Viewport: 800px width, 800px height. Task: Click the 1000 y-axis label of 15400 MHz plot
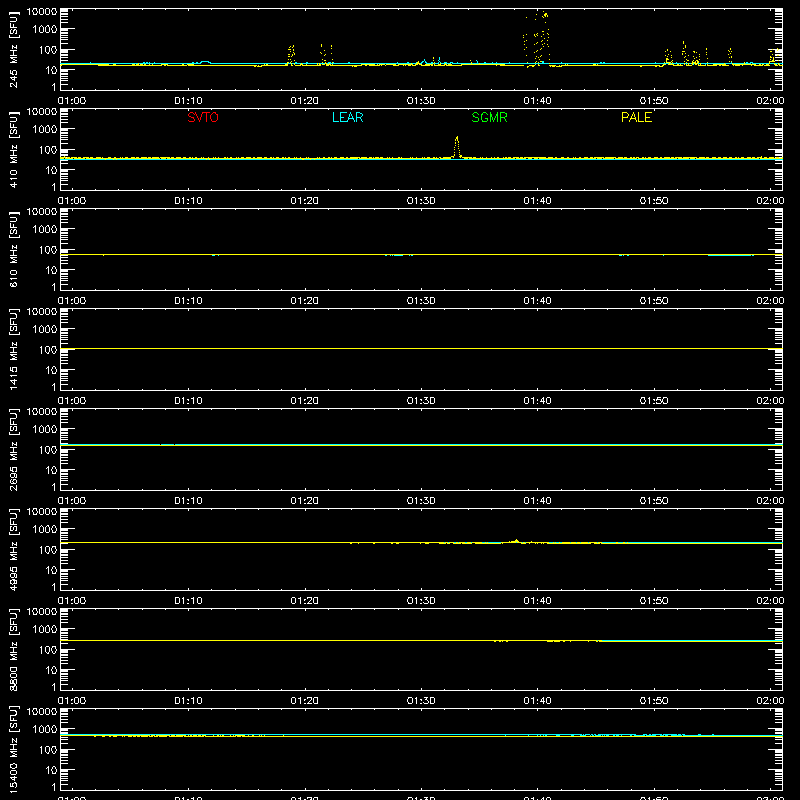[45, 730]
